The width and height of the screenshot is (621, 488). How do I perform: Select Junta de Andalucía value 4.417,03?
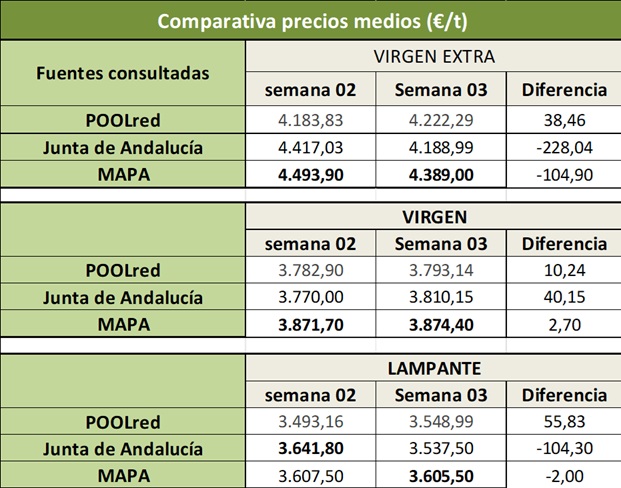[x=310, y=148]
